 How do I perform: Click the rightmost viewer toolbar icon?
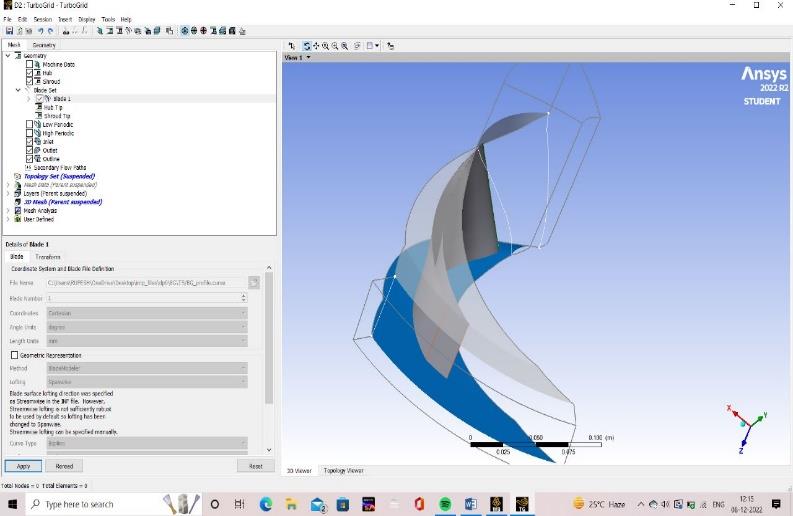390,46
